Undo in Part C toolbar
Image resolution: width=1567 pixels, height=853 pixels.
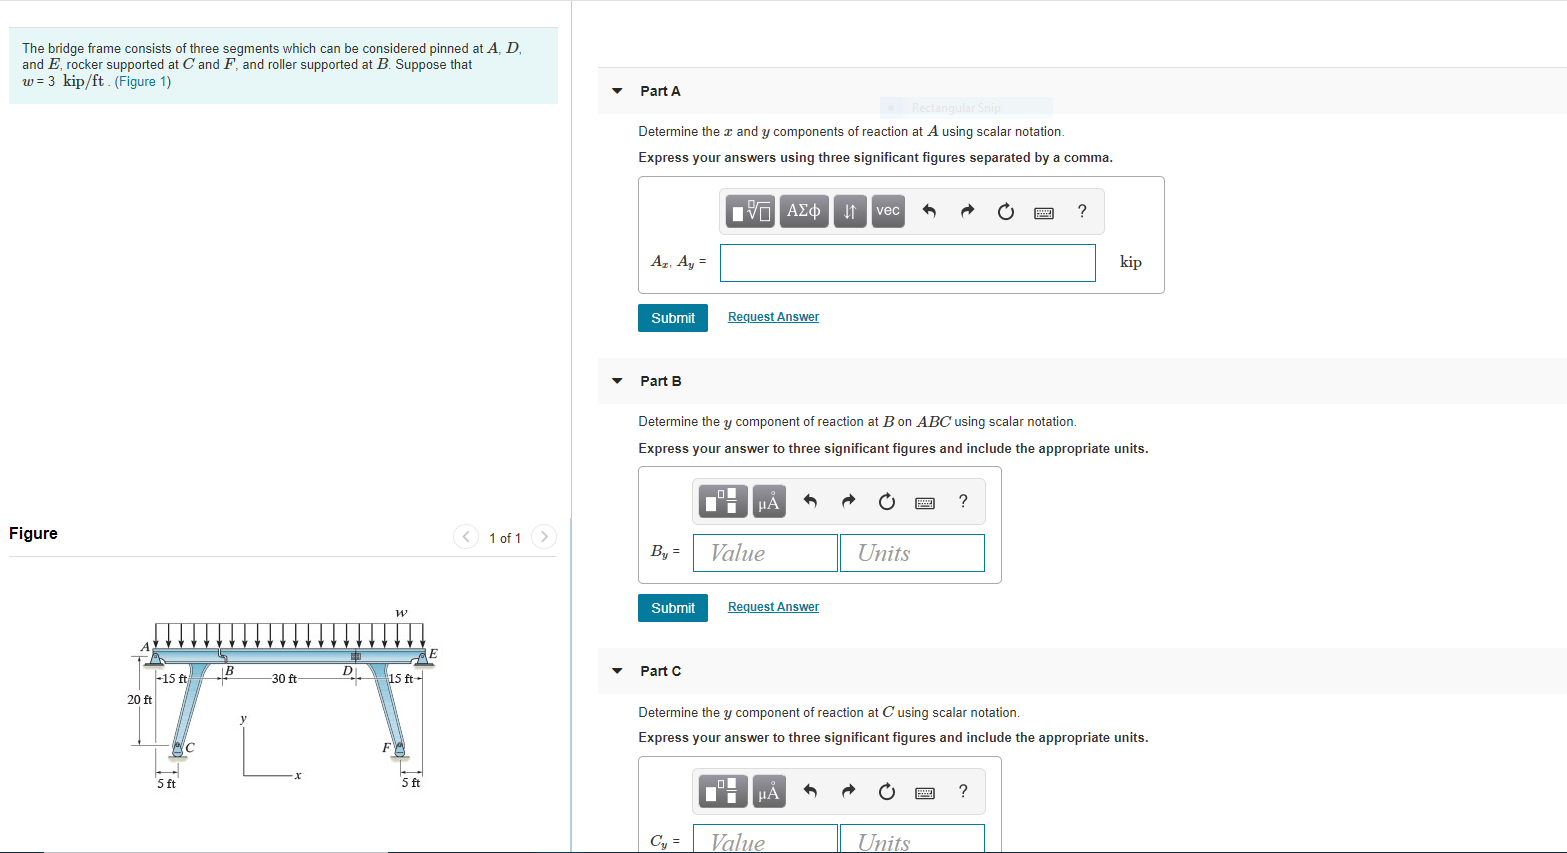811,791
